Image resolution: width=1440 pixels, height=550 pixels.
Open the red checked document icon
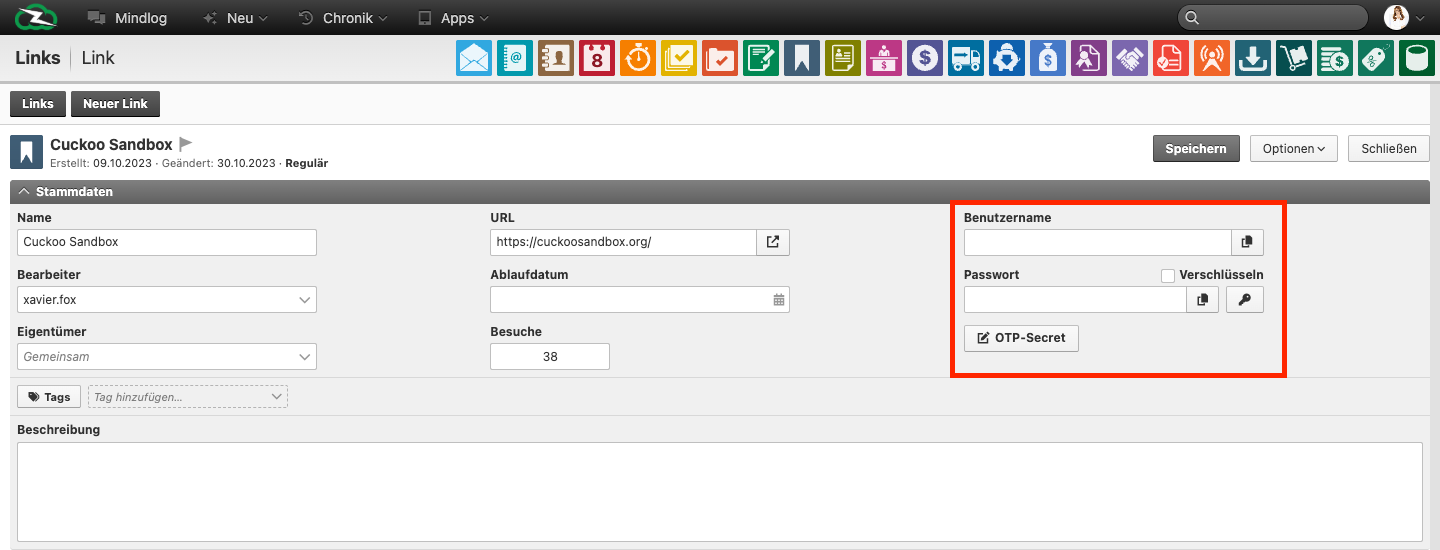tap(1171, 58)
